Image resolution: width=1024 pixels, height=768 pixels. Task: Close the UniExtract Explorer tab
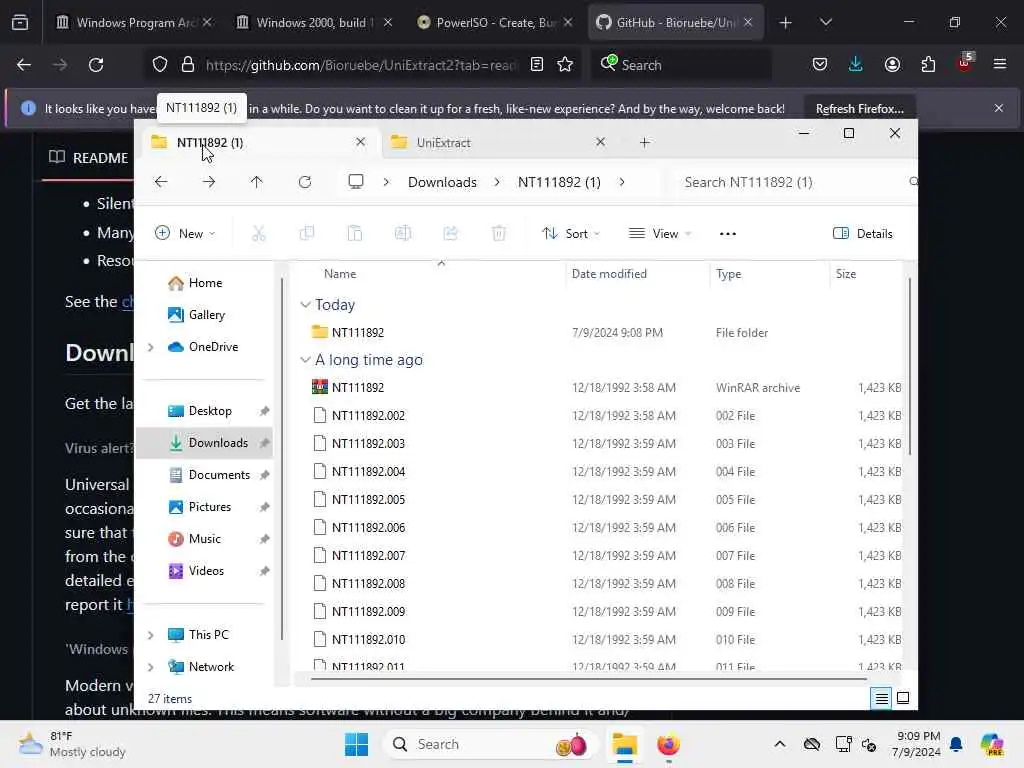(601, 142)
